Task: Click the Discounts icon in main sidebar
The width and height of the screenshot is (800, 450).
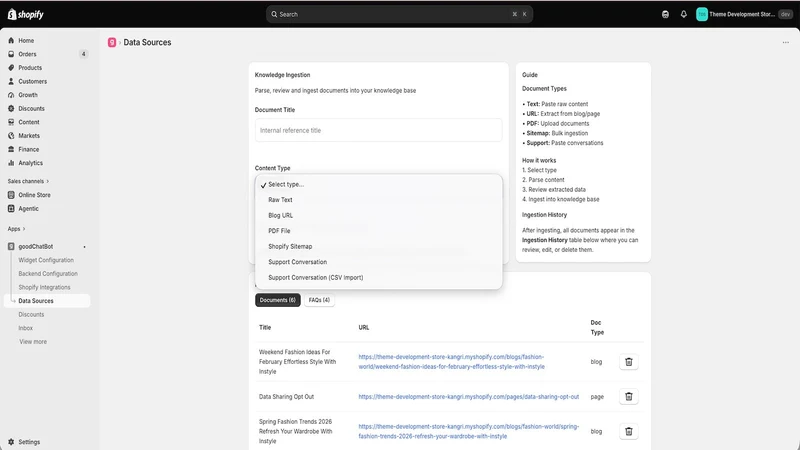Action: pos(11,109)
